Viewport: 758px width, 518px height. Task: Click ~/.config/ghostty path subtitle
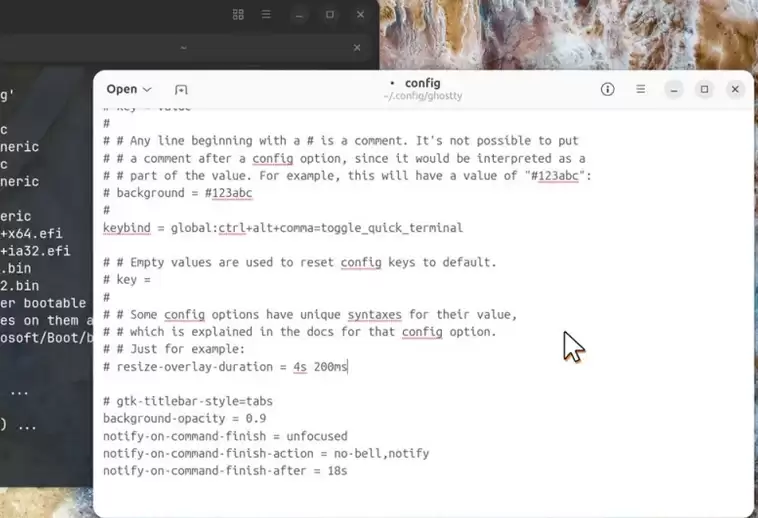point(423,96)
